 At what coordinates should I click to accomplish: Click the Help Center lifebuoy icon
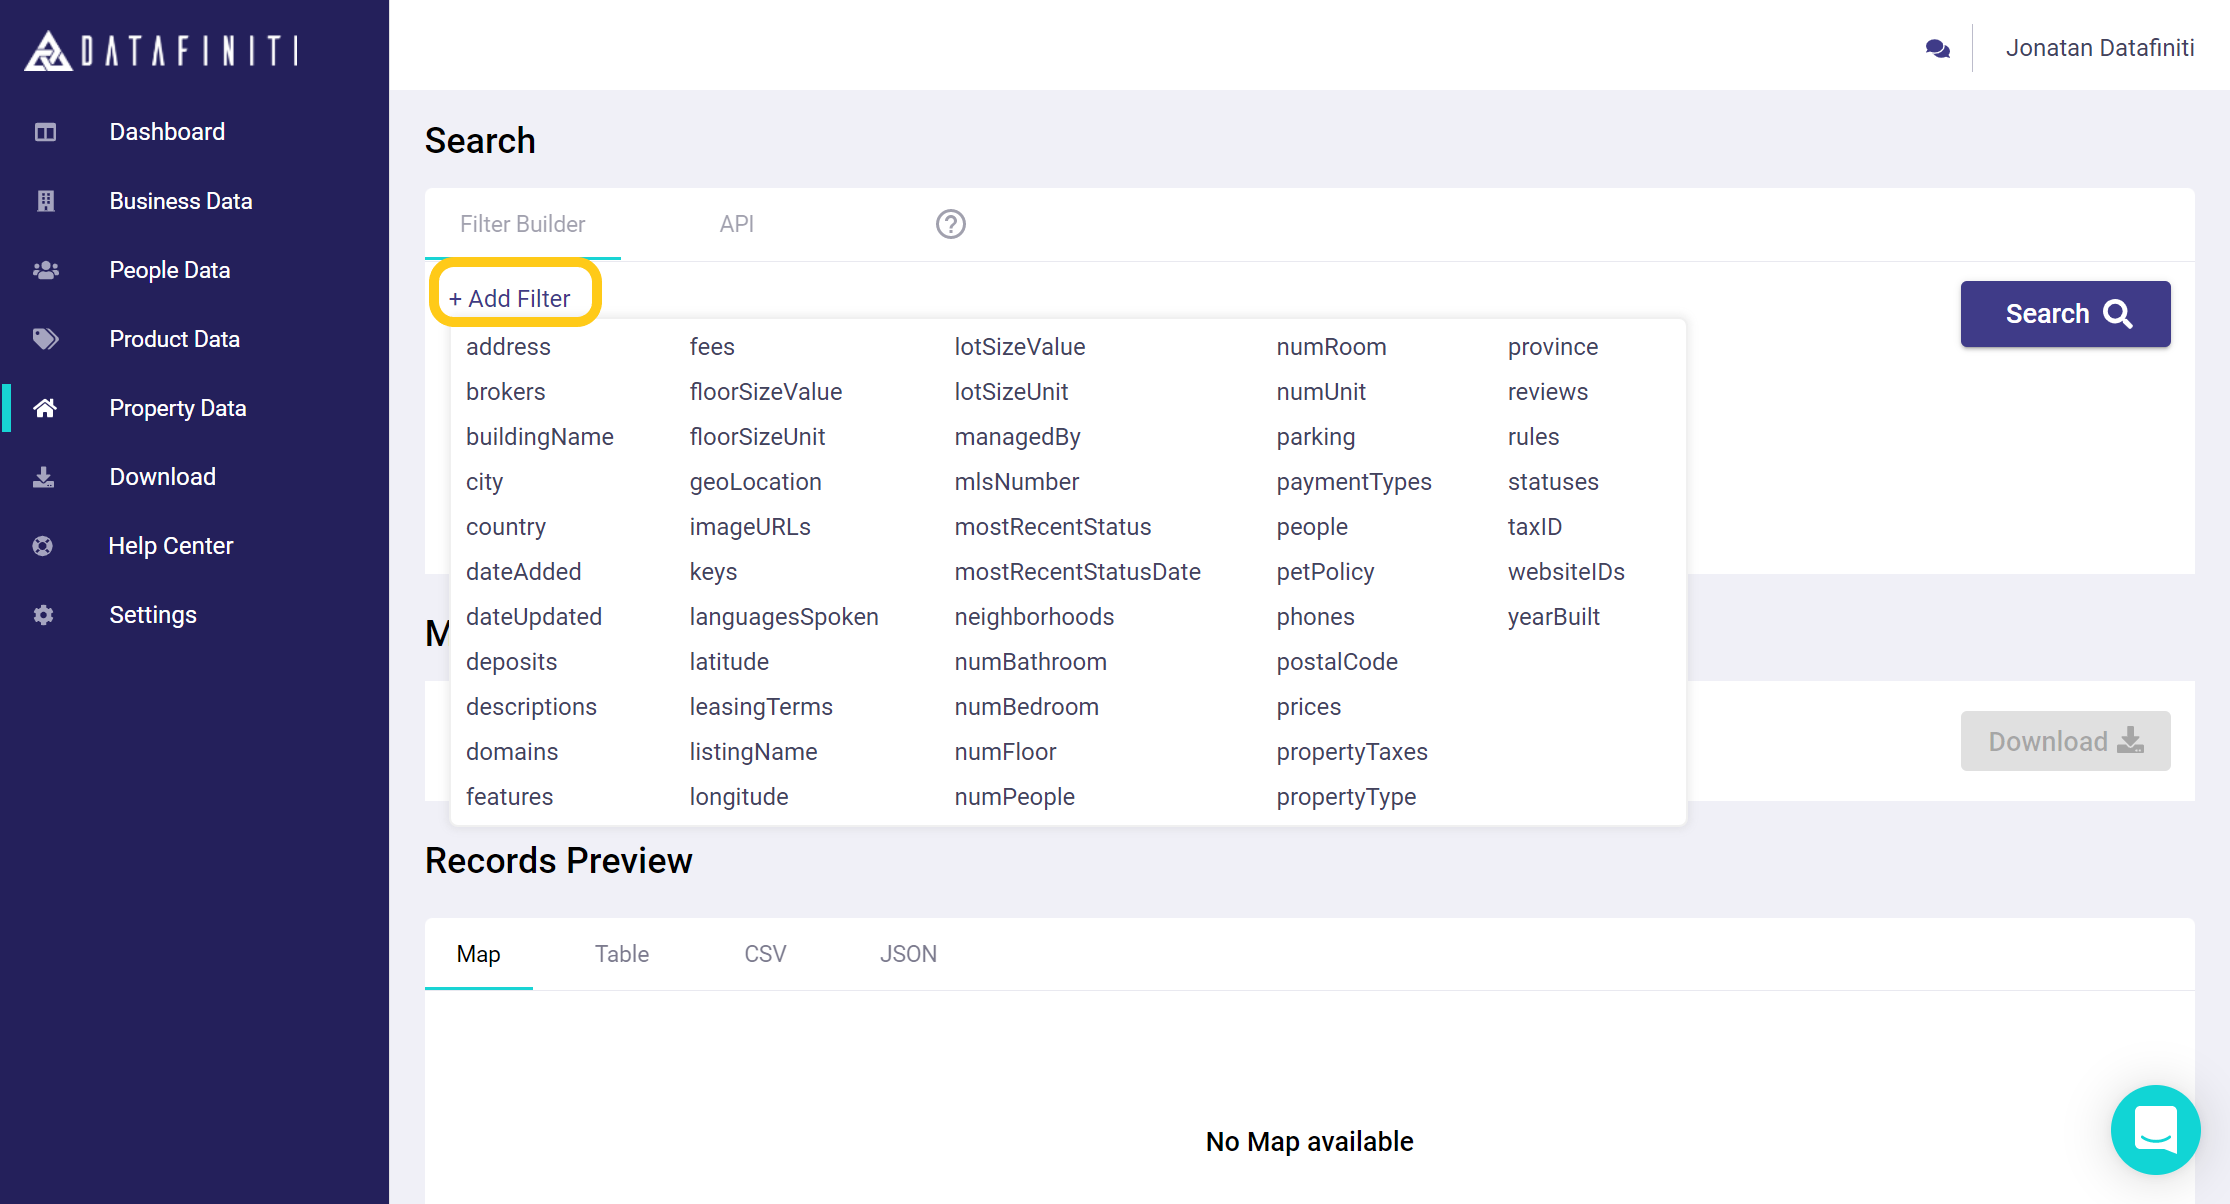43,546
